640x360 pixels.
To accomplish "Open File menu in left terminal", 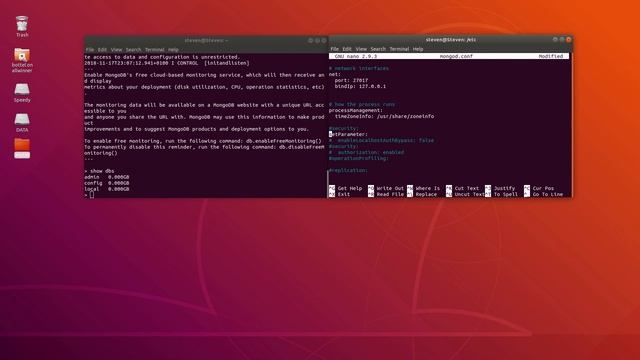I will click(90, 50).
